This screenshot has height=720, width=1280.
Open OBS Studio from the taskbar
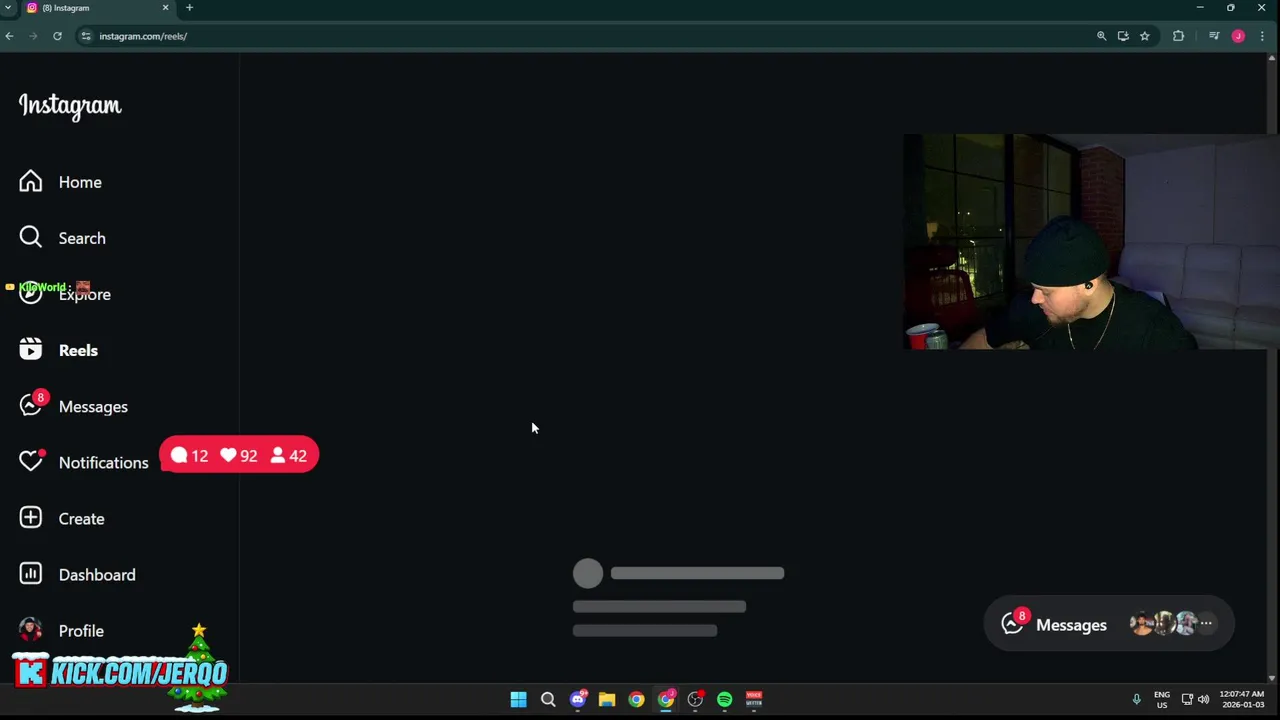[x=695, y=699]
